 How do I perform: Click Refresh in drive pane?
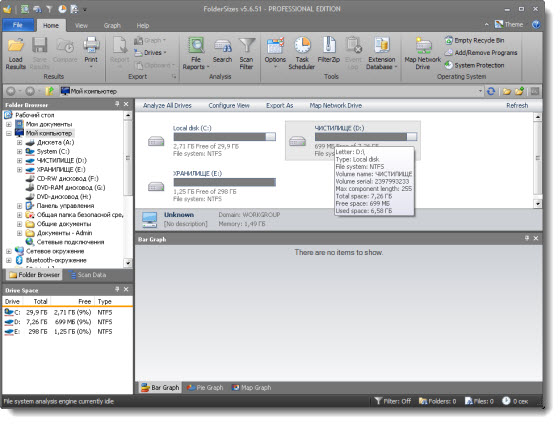517,106
